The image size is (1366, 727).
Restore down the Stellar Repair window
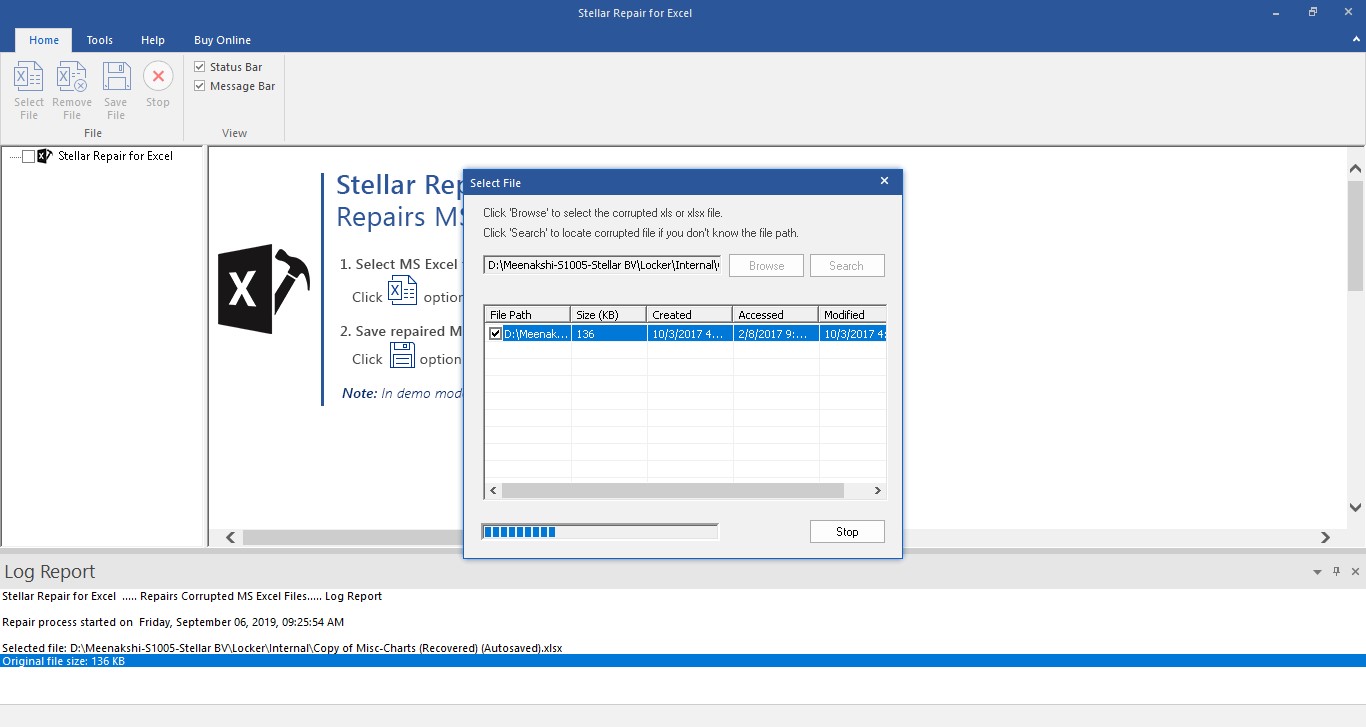coord(1313,13)
